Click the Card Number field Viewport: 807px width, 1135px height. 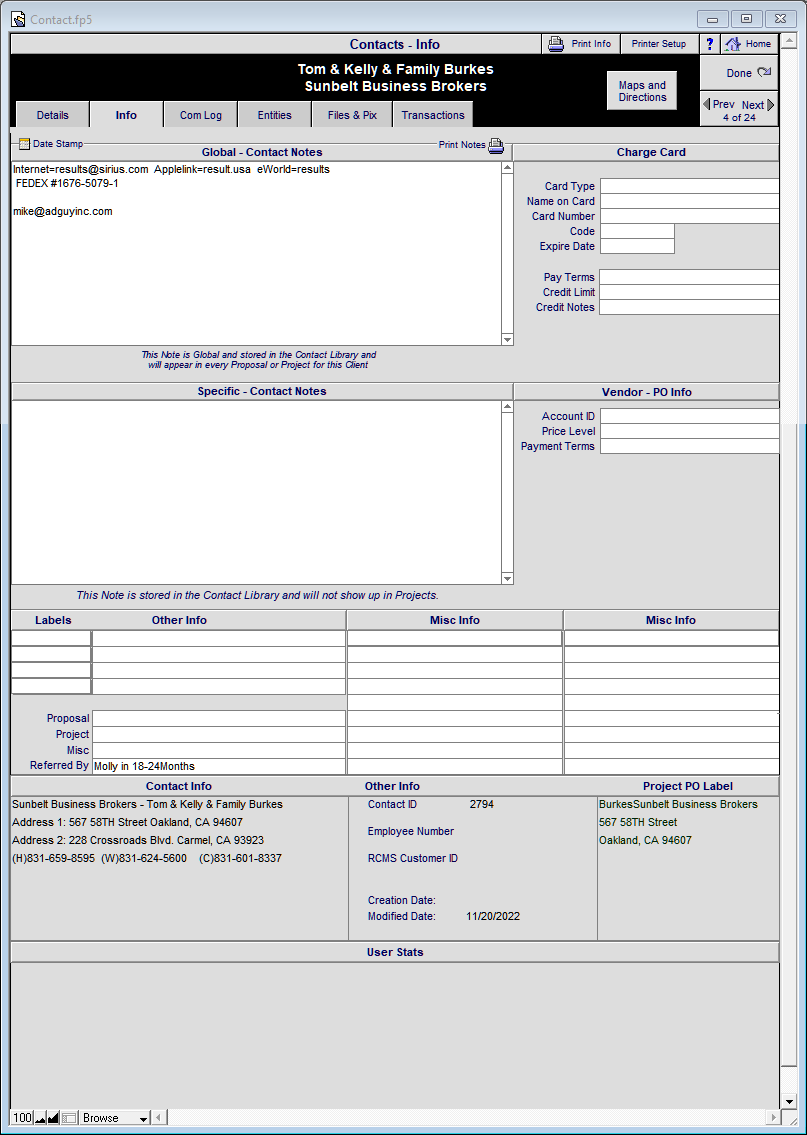[x=689, y=216]
